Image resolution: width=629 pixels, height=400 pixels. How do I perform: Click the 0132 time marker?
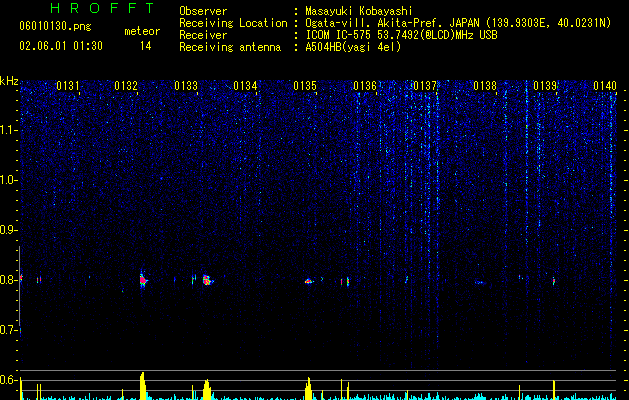(126, 86)
